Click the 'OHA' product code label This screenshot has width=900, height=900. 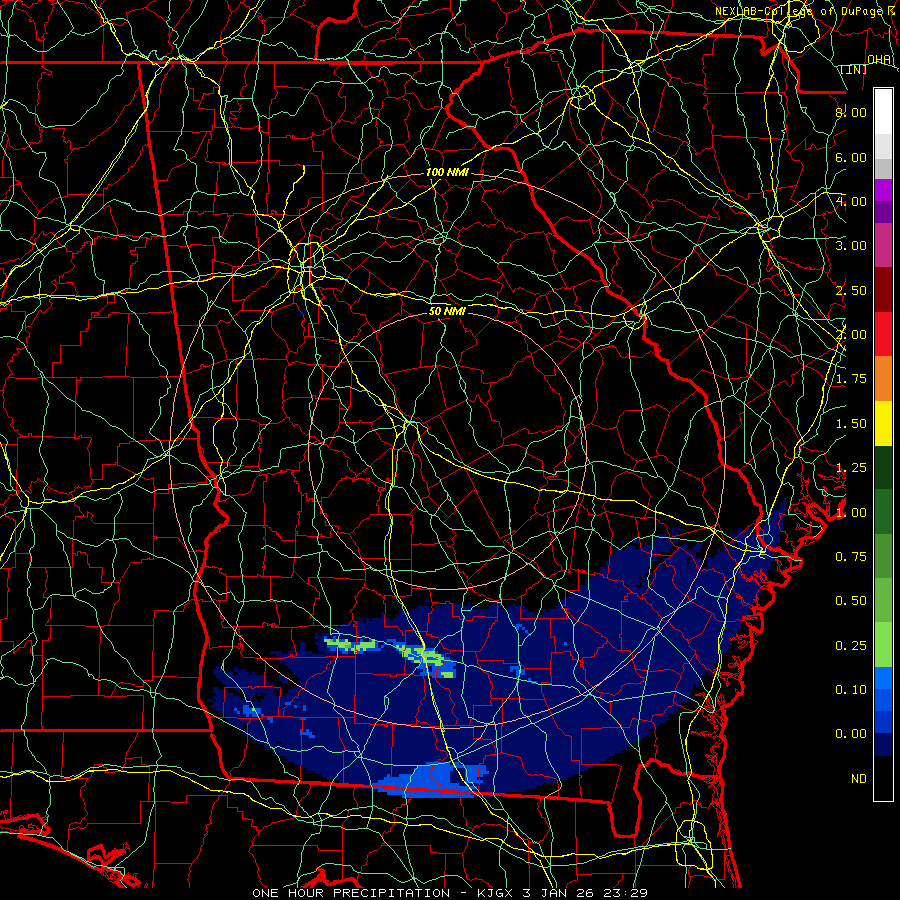click(x=879, y=60)
